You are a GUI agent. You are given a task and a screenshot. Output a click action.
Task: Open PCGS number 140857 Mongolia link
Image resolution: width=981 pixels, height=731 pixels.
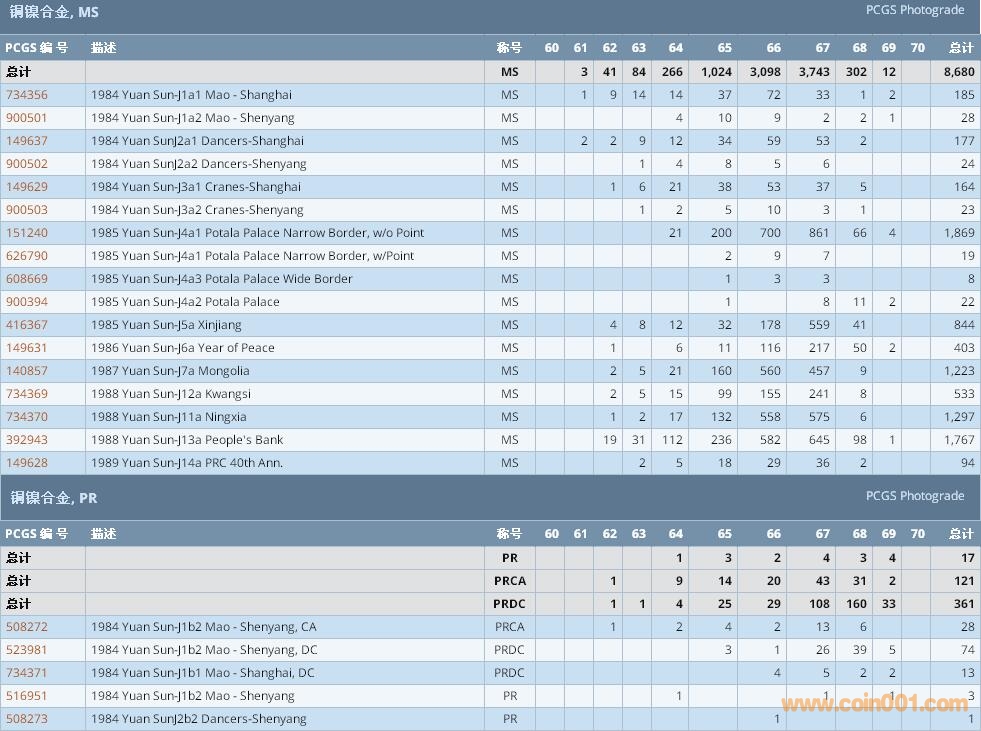pyautogui.click(x=27, y=371)
